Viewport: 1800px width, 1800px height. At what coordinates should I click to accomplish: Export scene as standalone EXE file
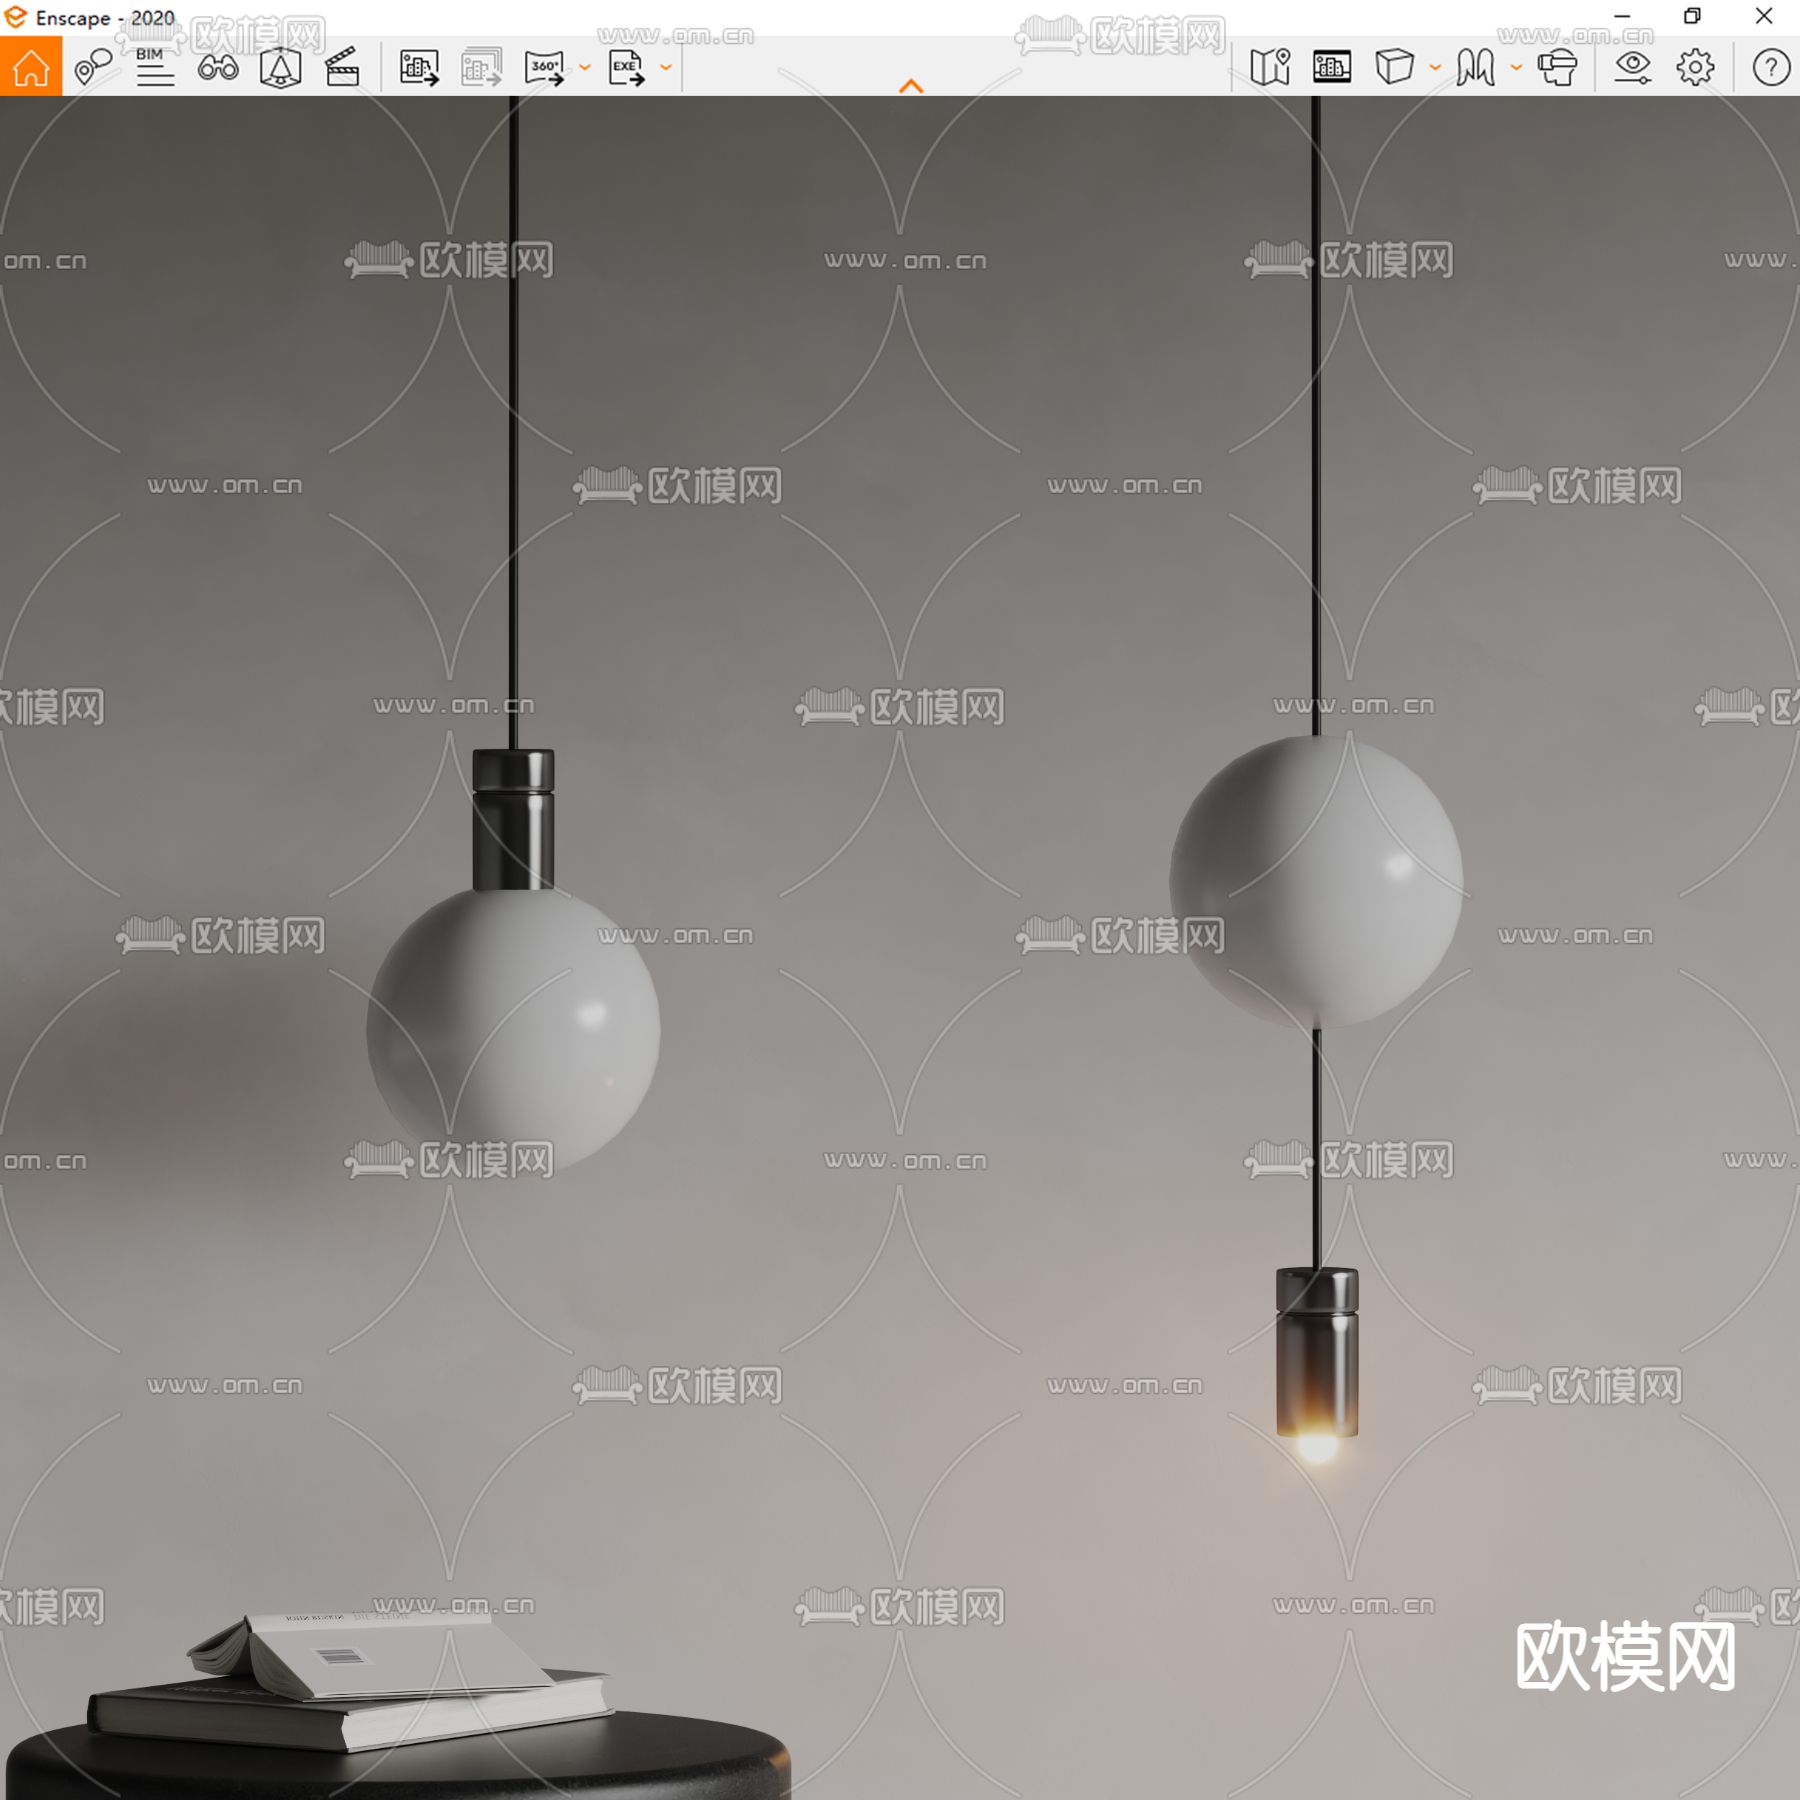(x=628, y=68)
